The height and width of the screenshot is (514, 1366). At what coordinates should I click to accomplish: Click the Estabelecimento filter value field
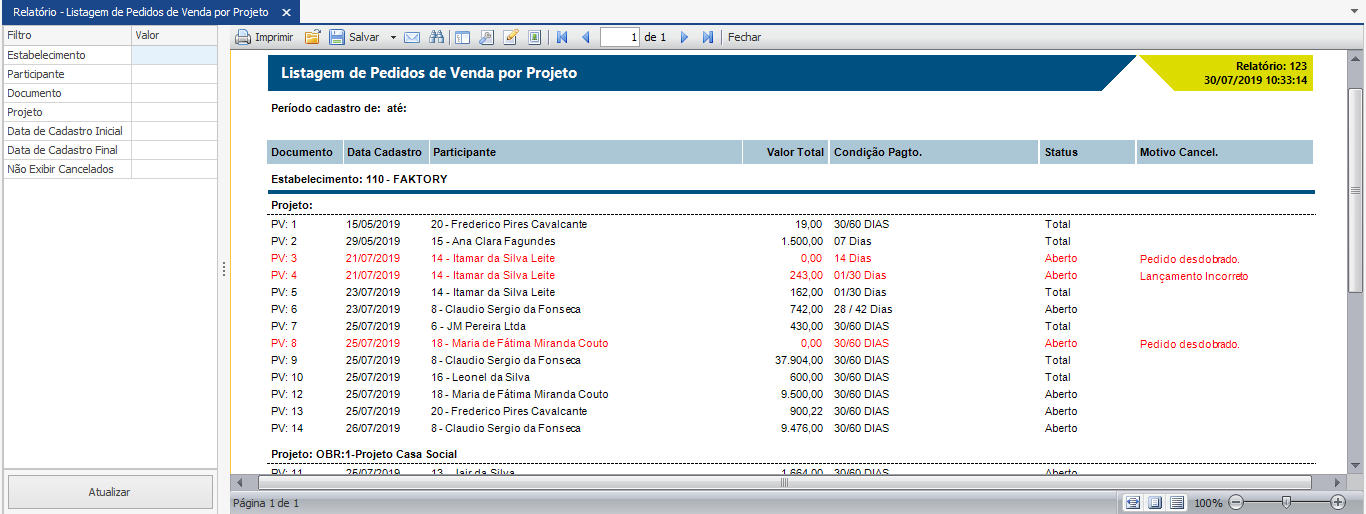174,55
